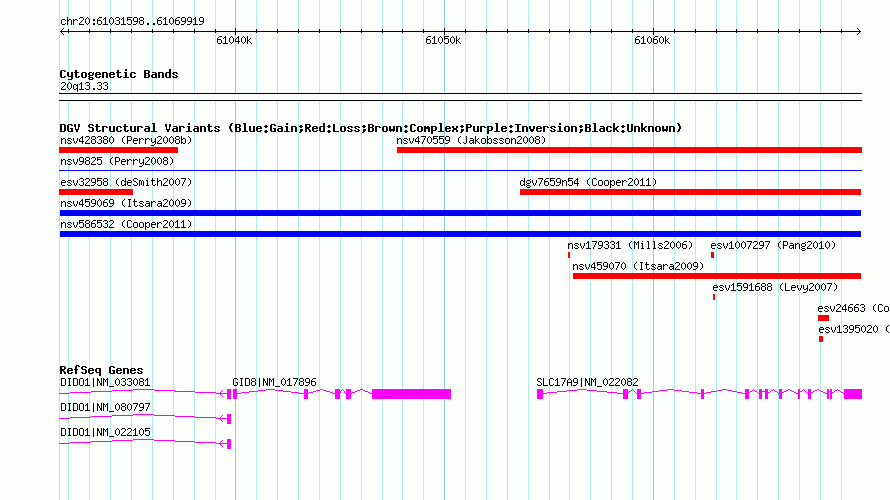Screen dimensions: 890x500
Task: Click the esv1395020 variant label
Action: 854,329
